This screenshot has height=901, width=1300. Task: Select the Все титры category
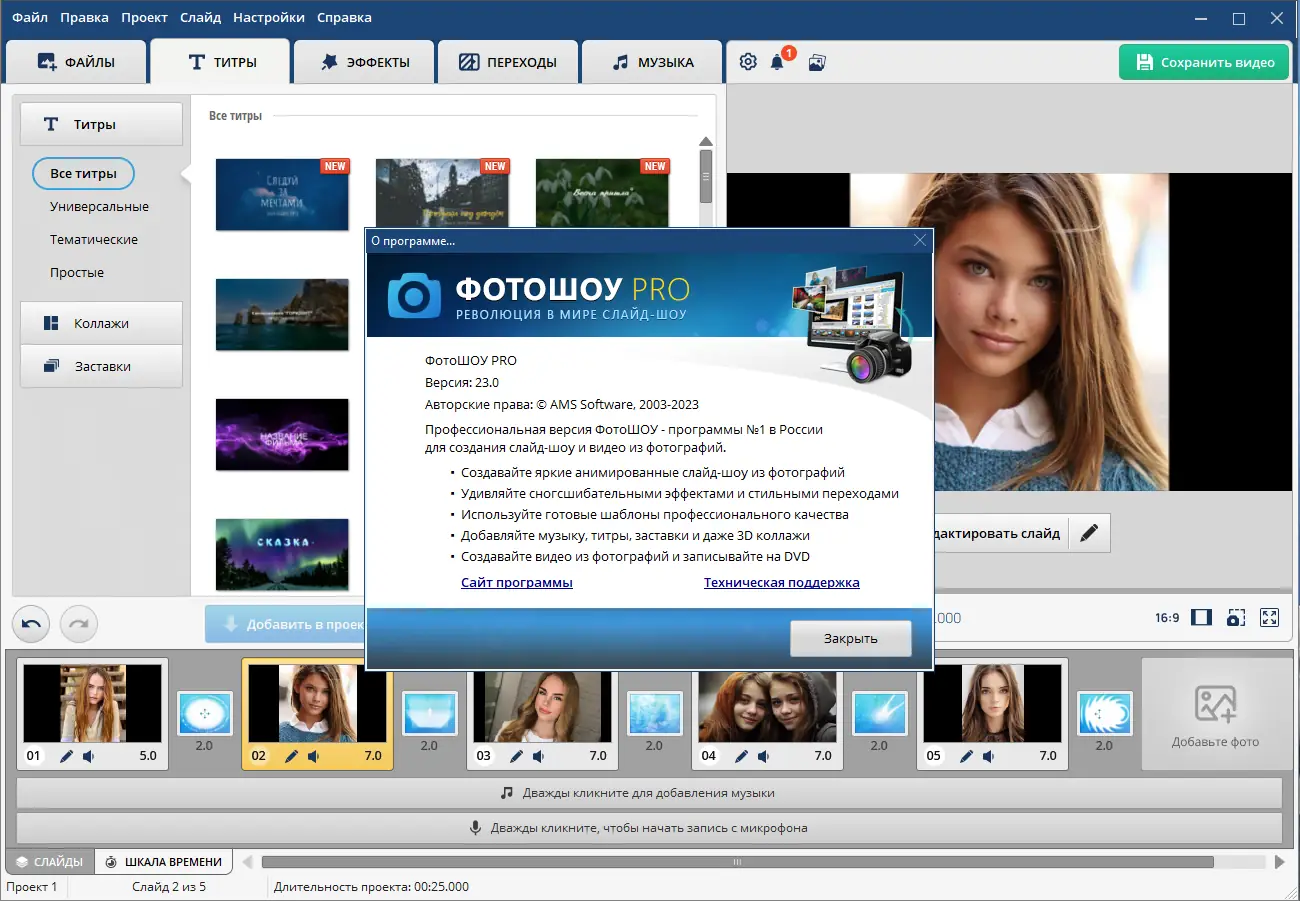pyautogui.click(x=84, y=173)
